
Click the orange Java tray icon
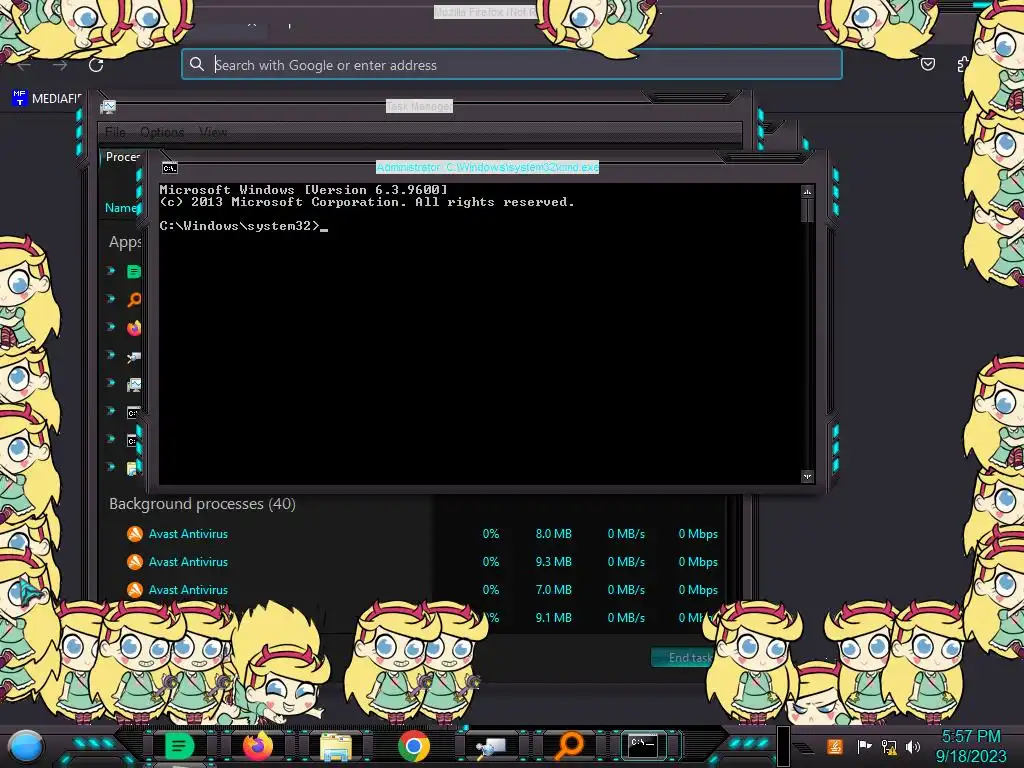[x=834, y=746]
